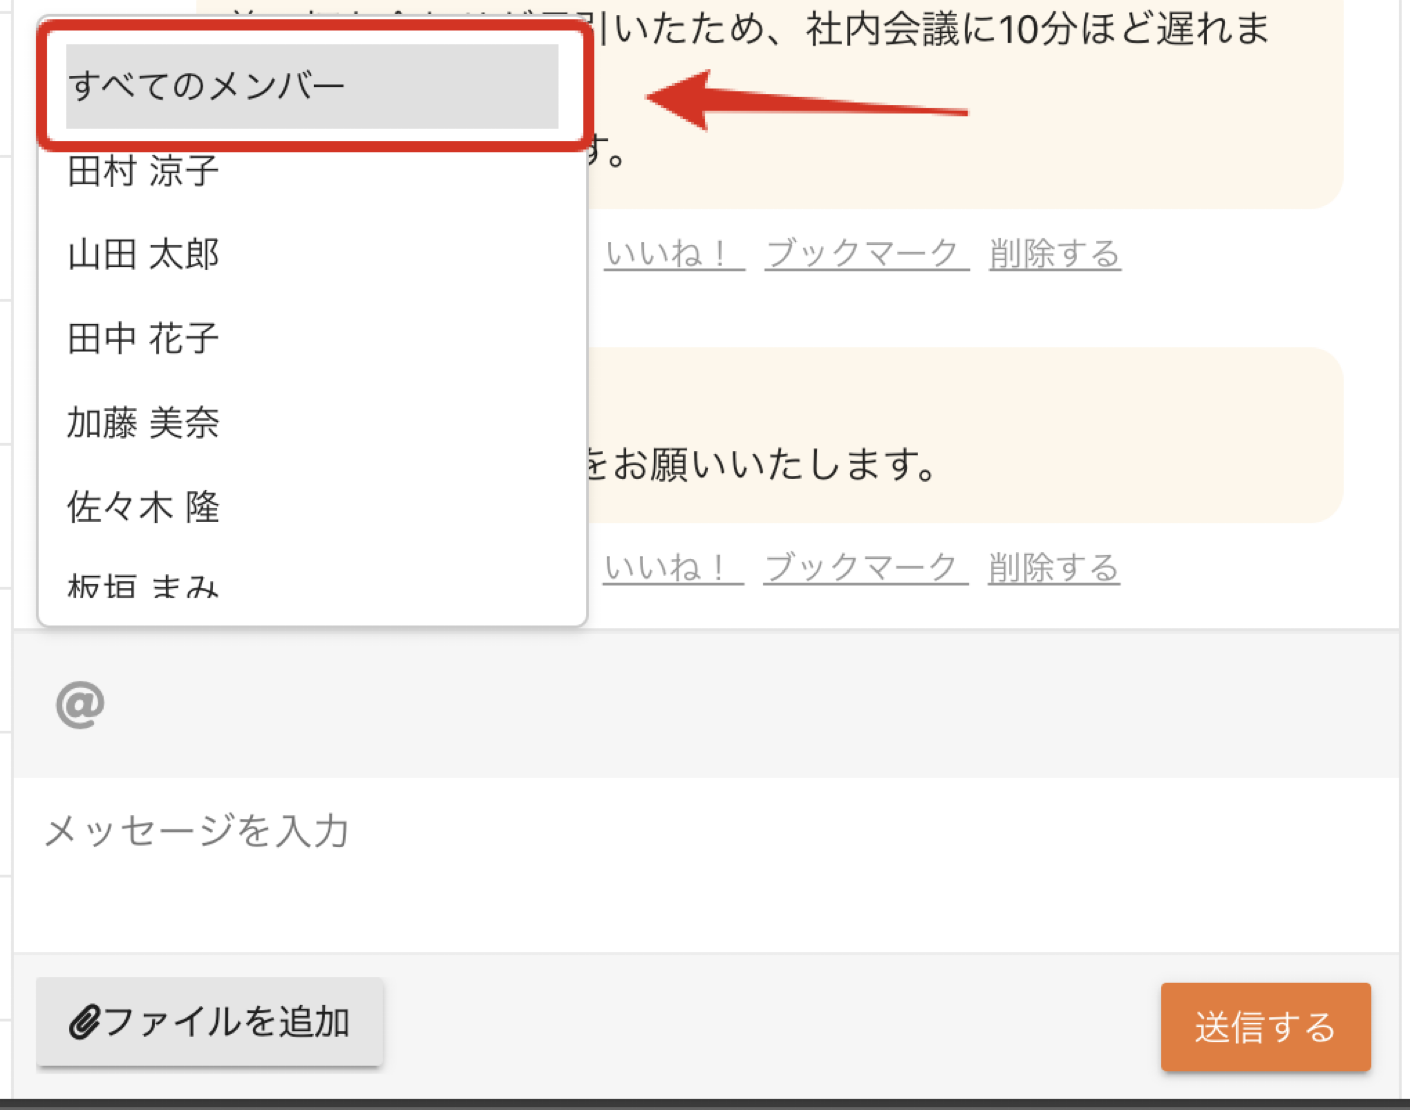Viewport: 1410px width, 1110px height.
Task: Click いいね！ on the first message
Action: tap(674, 254)
